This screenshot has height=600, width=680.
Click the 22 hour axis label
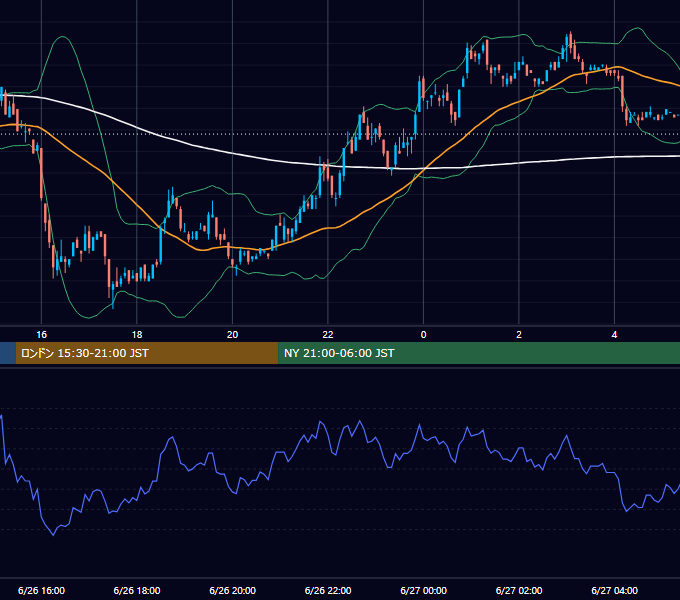coord(328,335)
